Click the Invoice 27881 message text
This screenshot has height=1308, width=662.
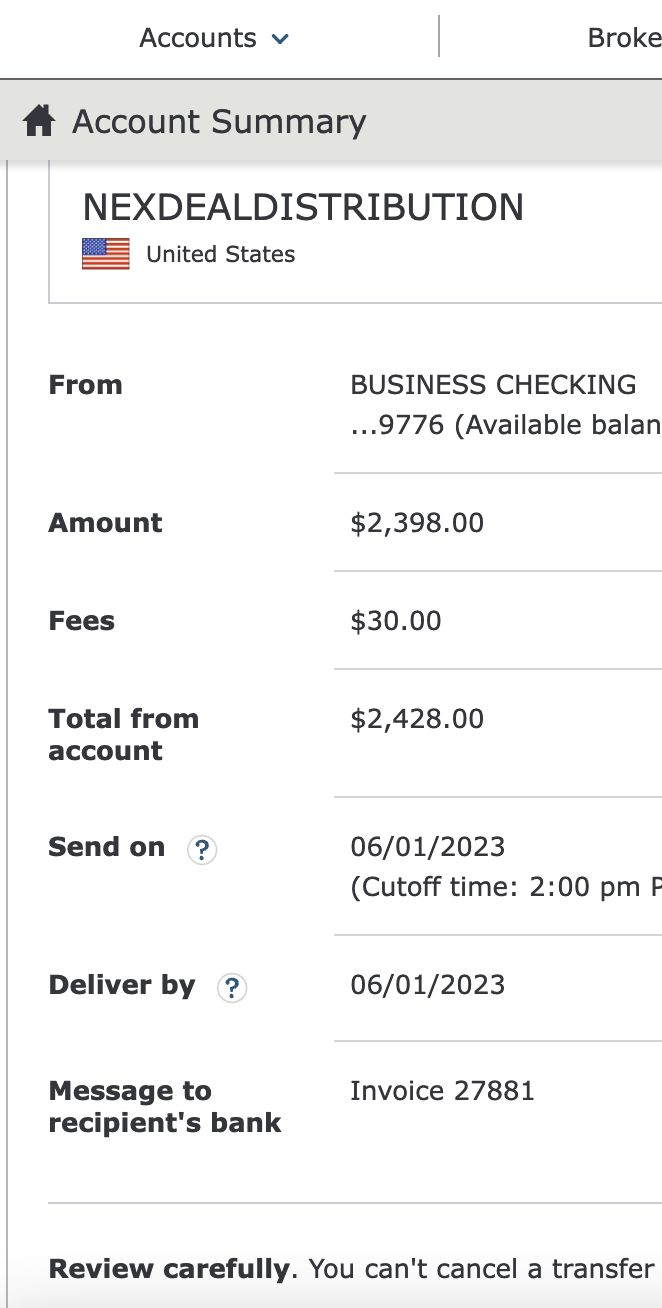(442, 1090)
